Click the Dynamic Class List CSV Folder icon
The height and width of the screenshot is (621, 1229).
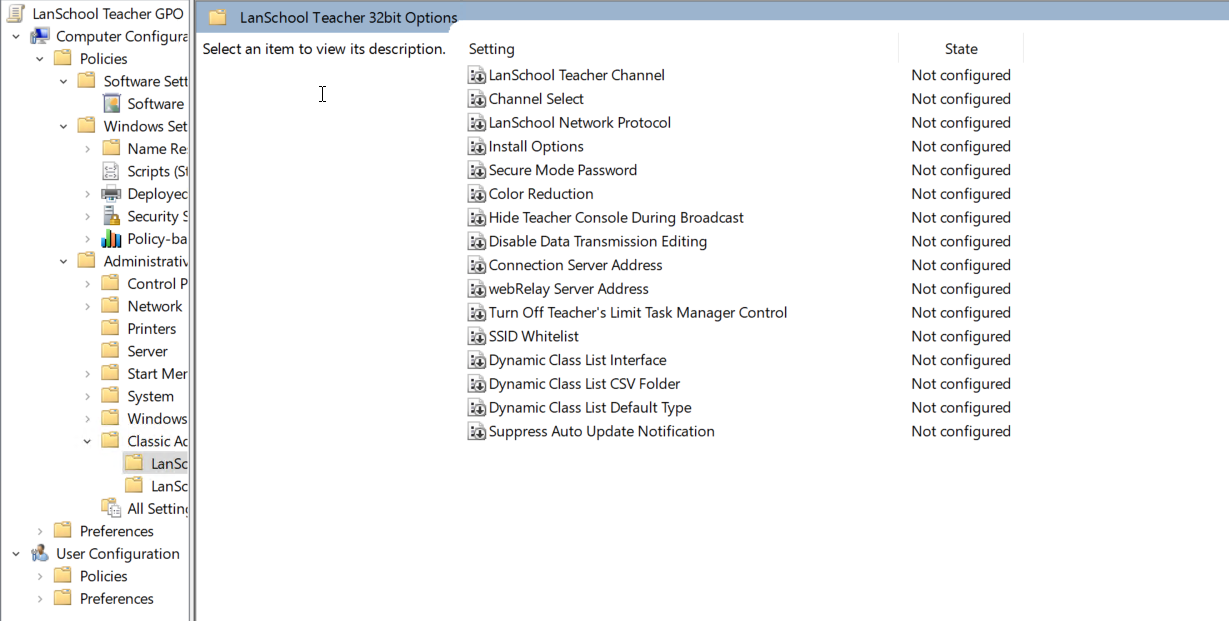[477, 384]
